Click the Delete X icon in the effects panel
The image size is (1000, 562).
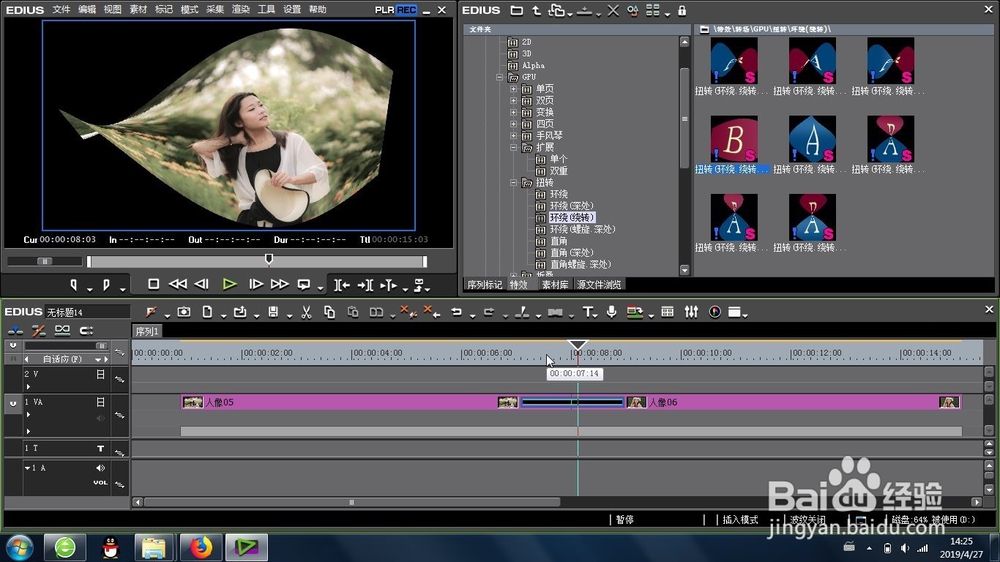[x=613, y=10]
